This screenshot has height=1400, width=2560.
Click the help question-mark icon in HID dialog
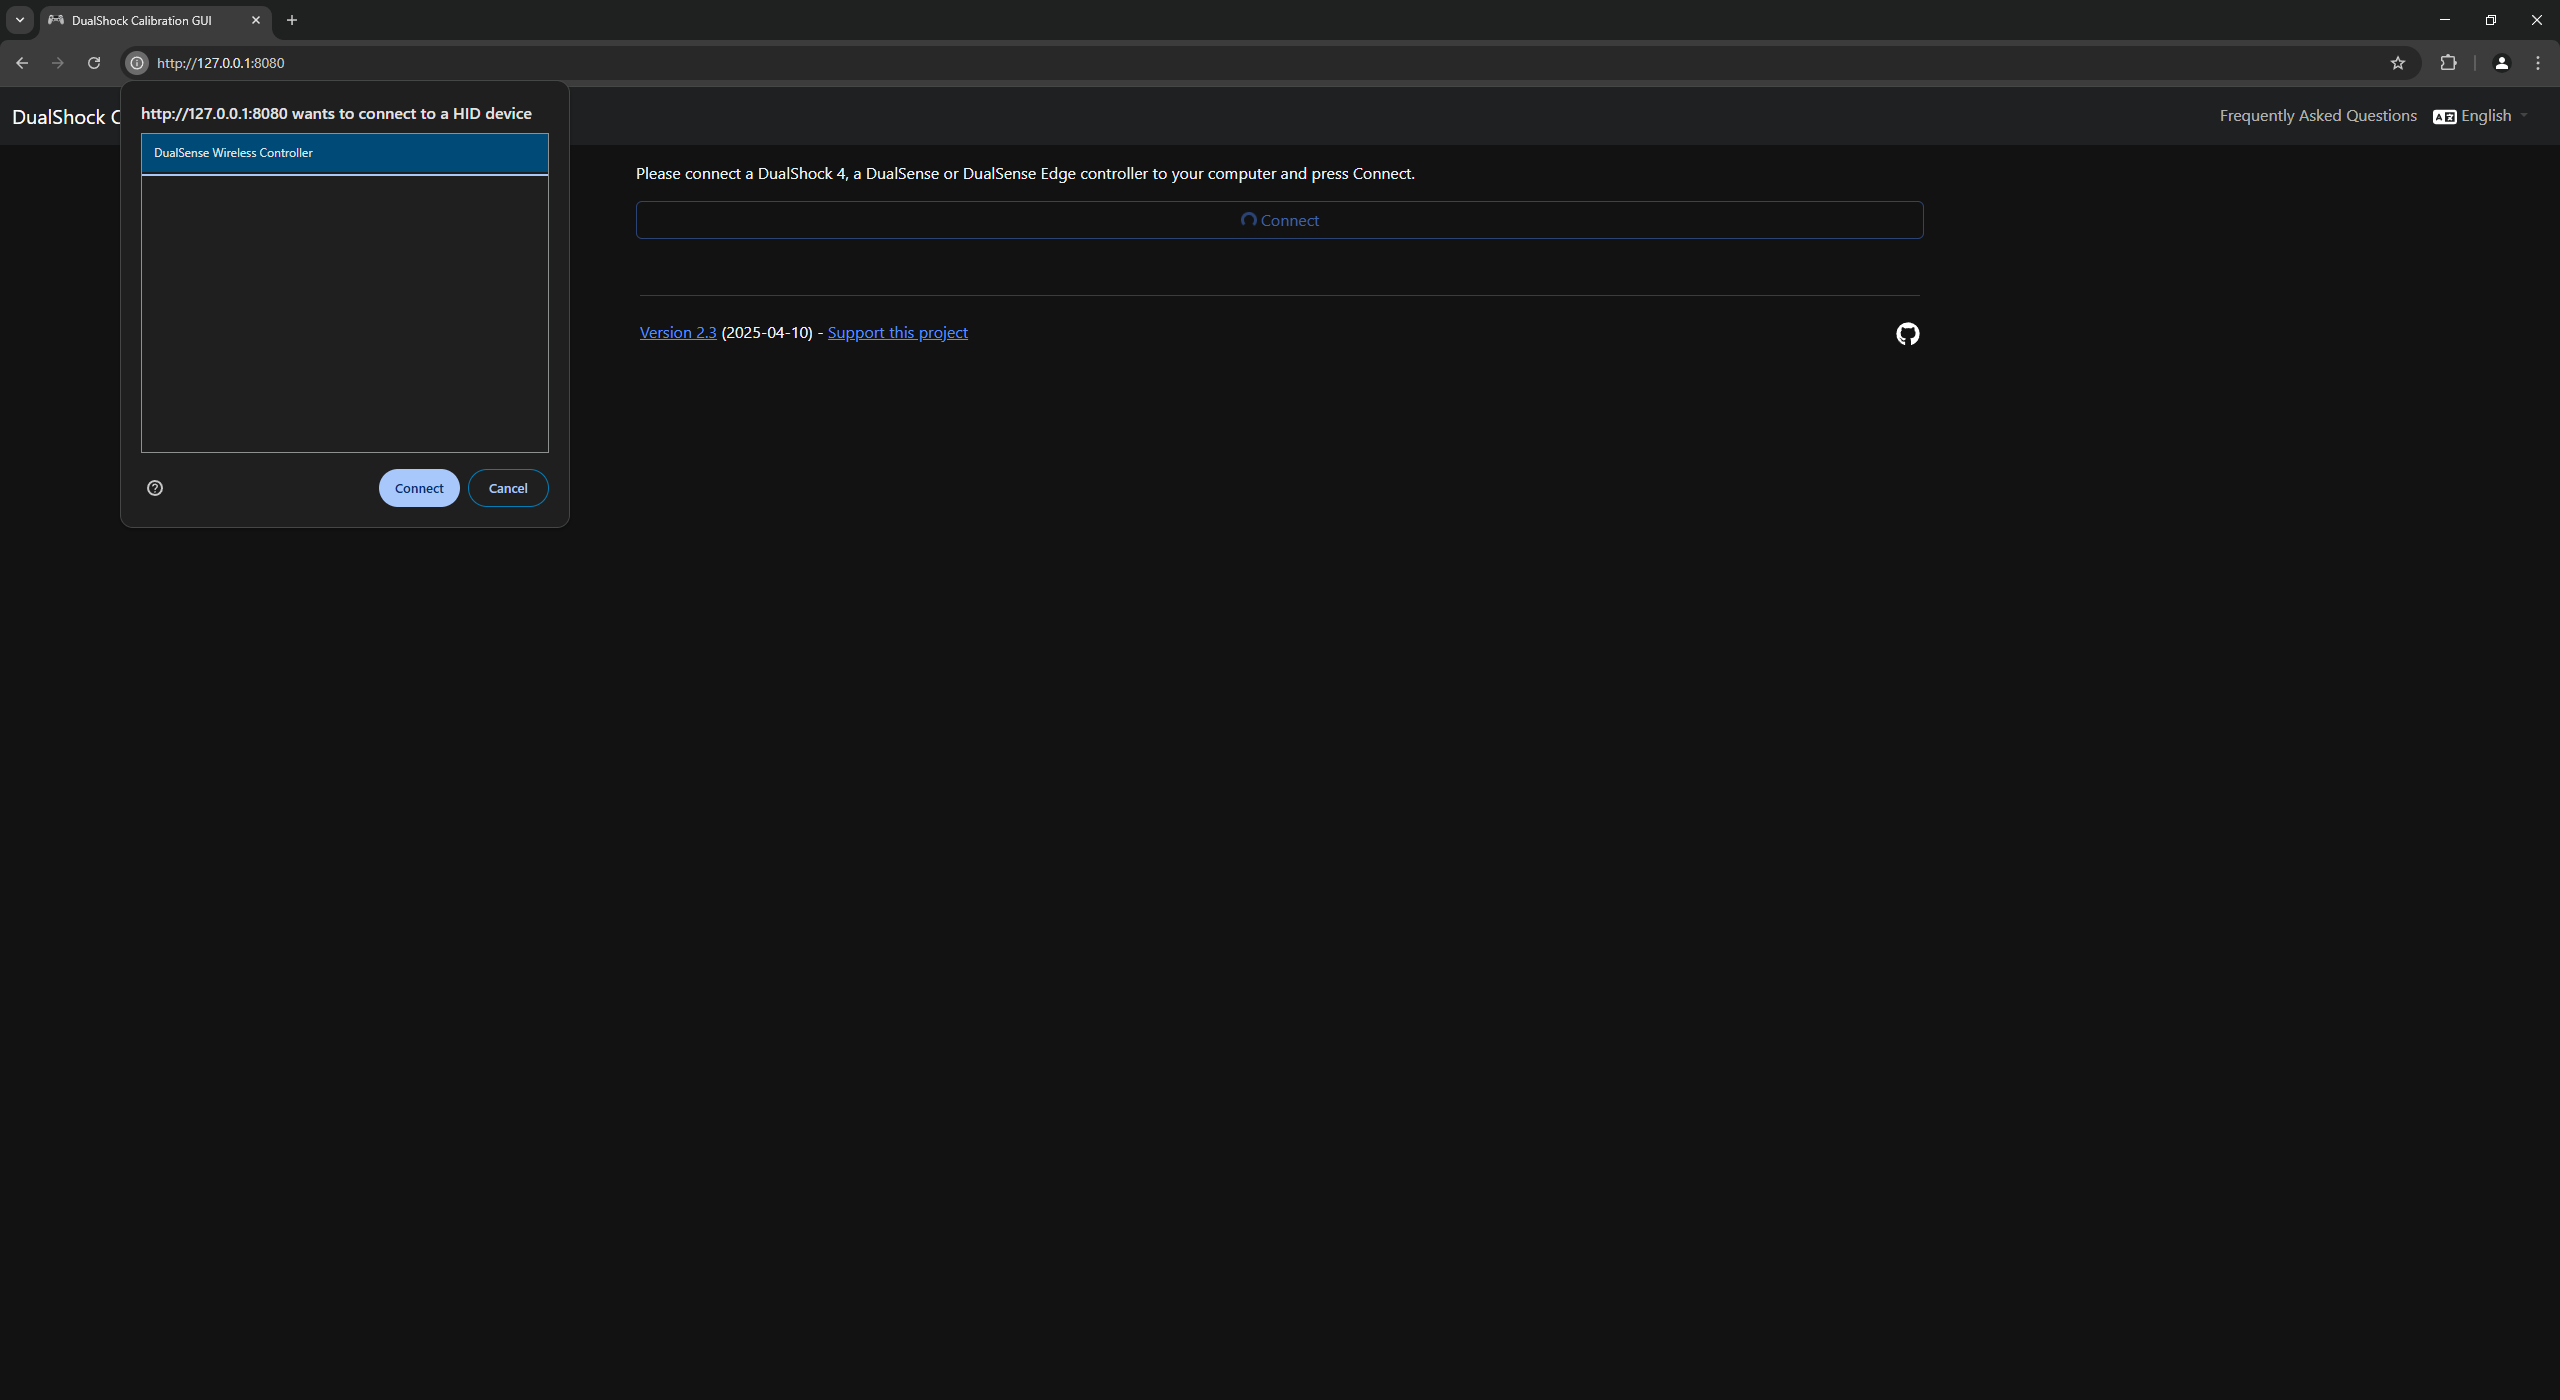click(155, 488)
